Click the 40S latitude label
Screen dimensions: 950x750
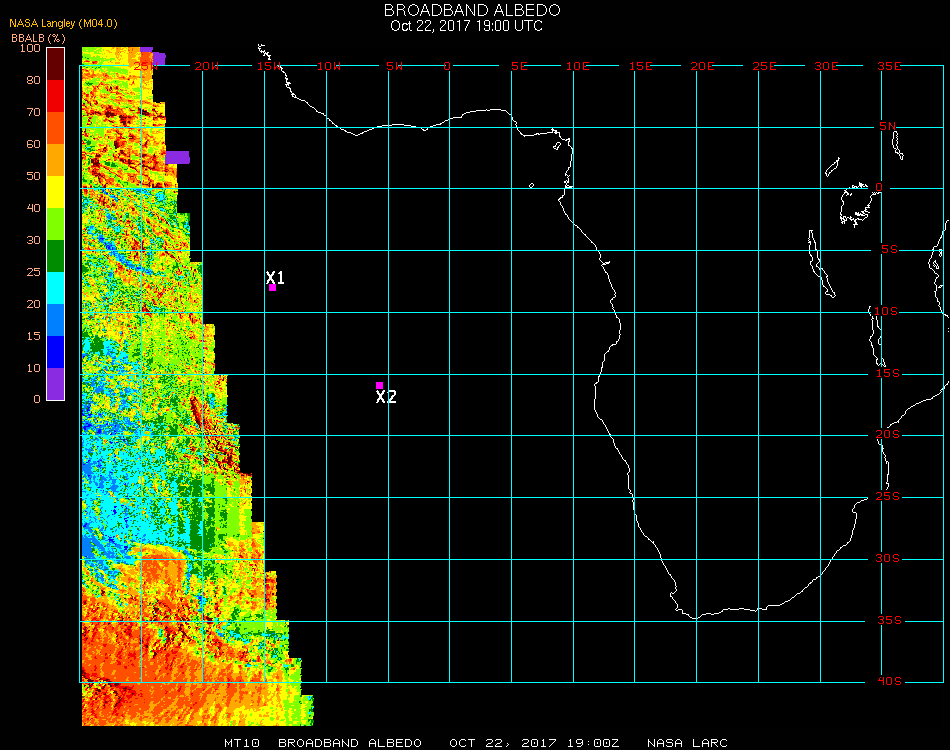point(889,682)
